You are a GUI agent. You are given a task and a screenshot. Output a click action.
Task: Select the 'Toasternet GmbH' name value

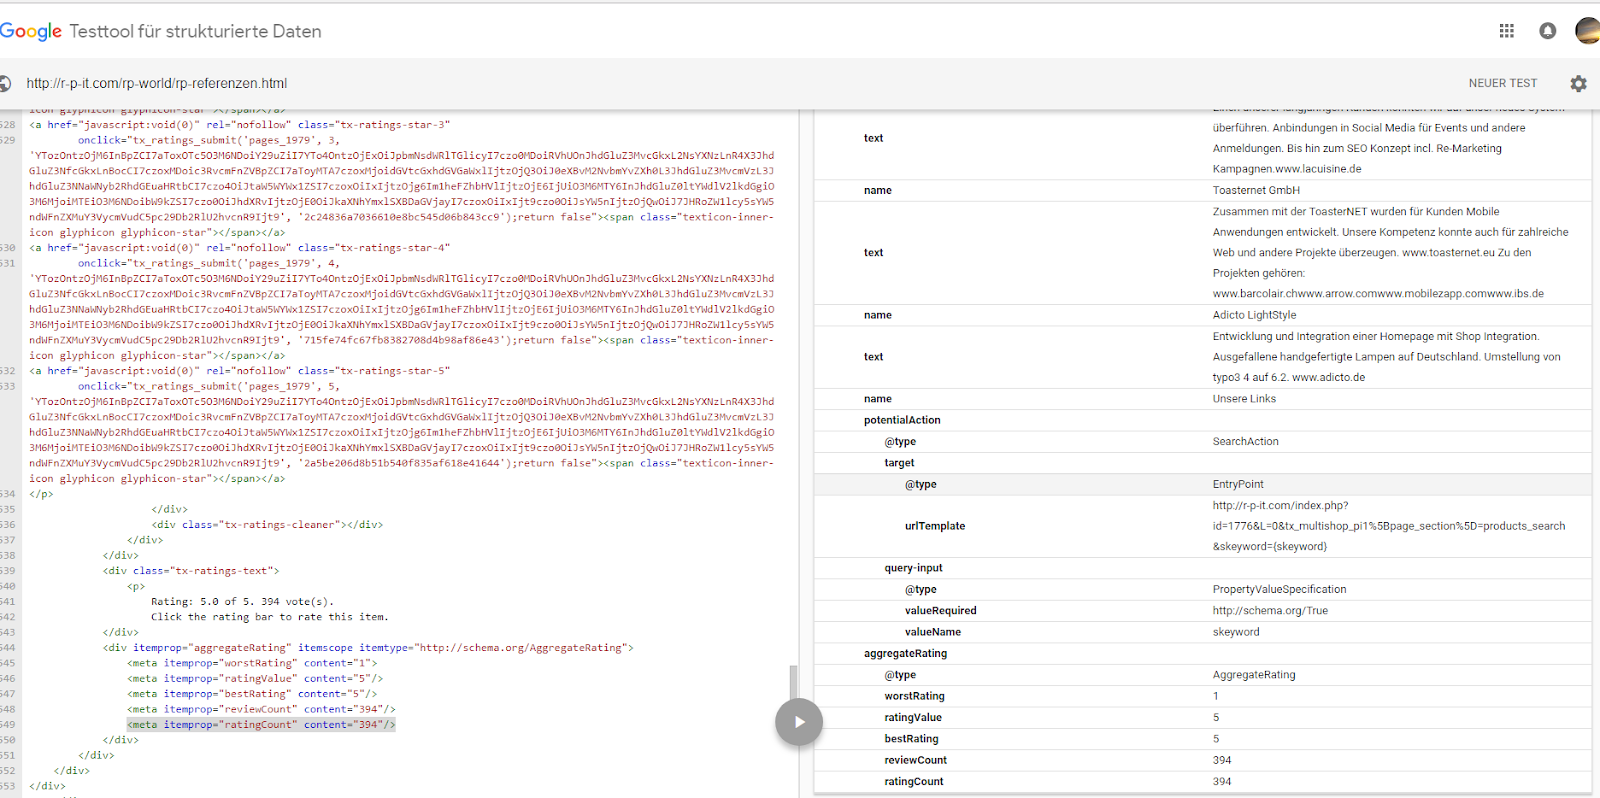click(x=1256, y=190)
